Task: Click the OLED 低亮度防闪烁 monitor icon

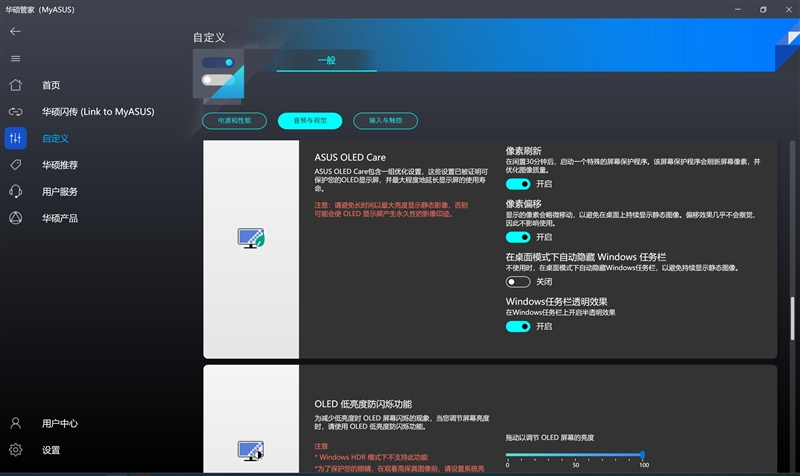Action: (x=251, y=450)
